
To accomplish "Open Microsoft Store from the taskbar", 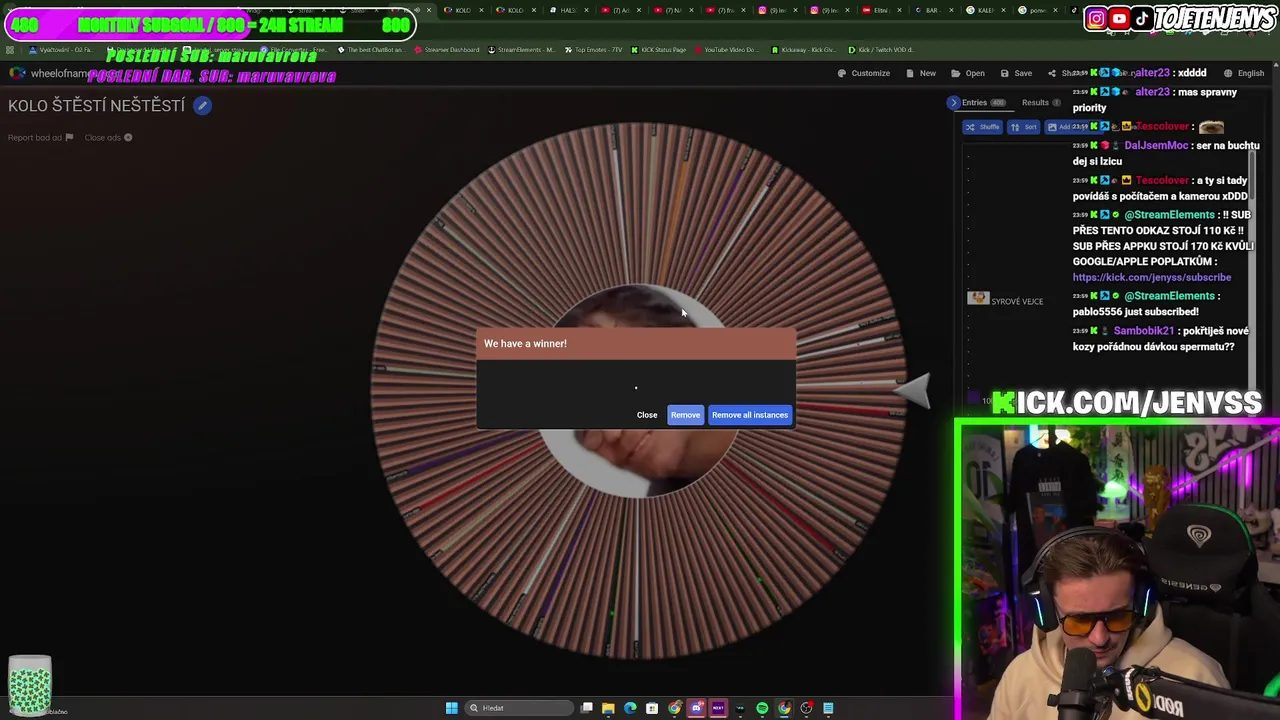I will [x=652, y=708].
